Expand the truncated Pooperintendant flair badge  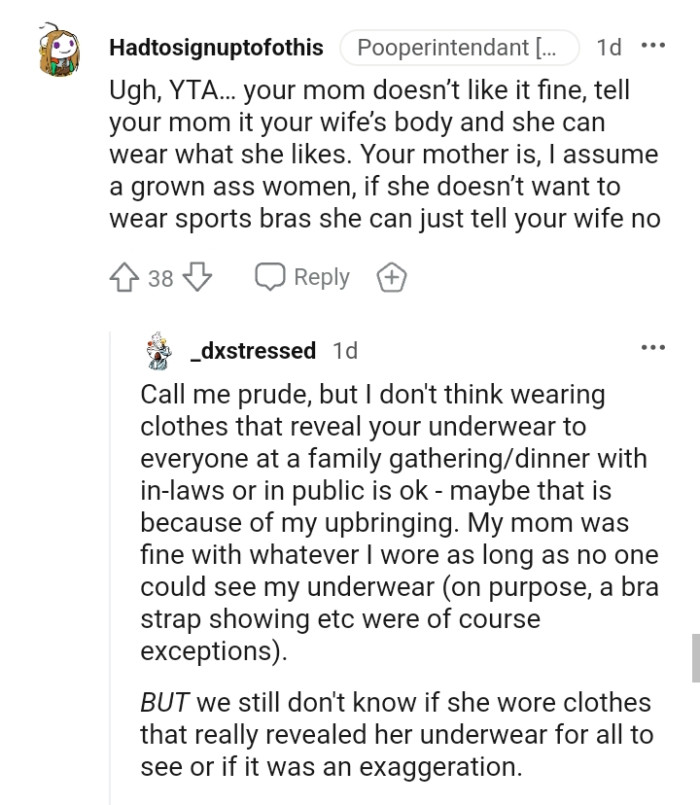click(x=459, y=46)
